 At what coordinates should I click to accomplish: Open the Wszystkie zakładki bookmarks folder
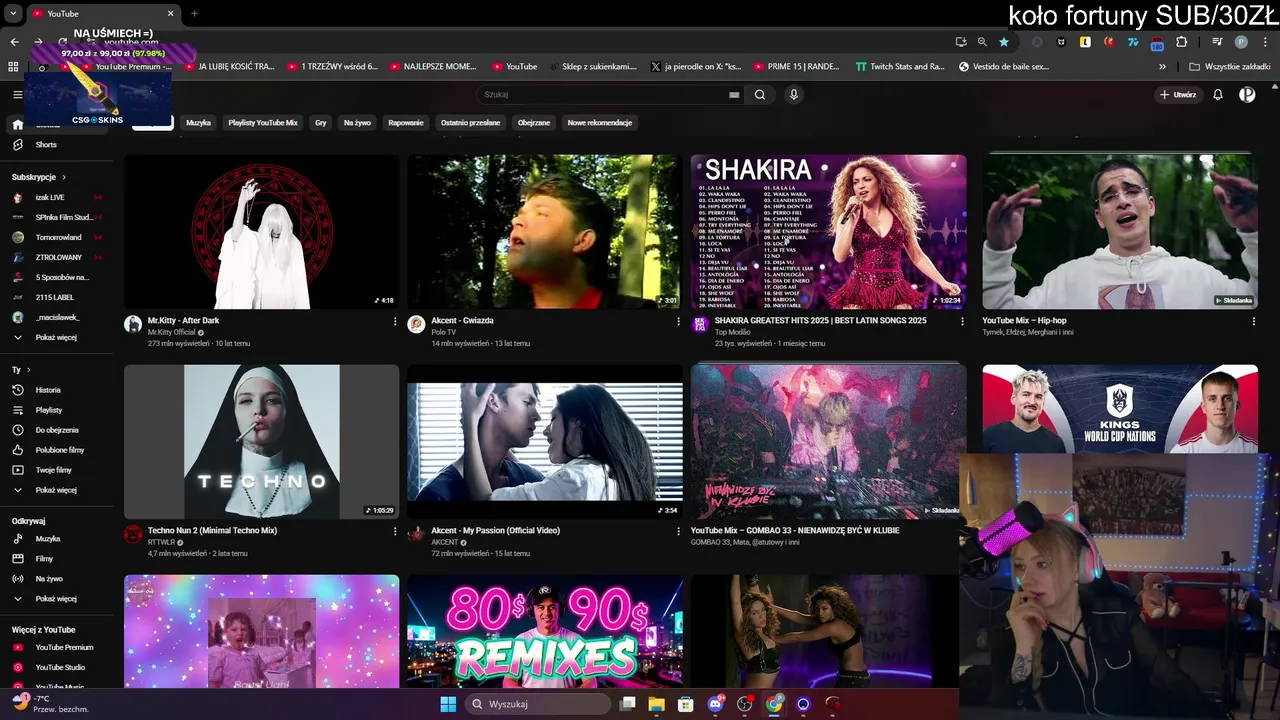[x=1230, y=67]
